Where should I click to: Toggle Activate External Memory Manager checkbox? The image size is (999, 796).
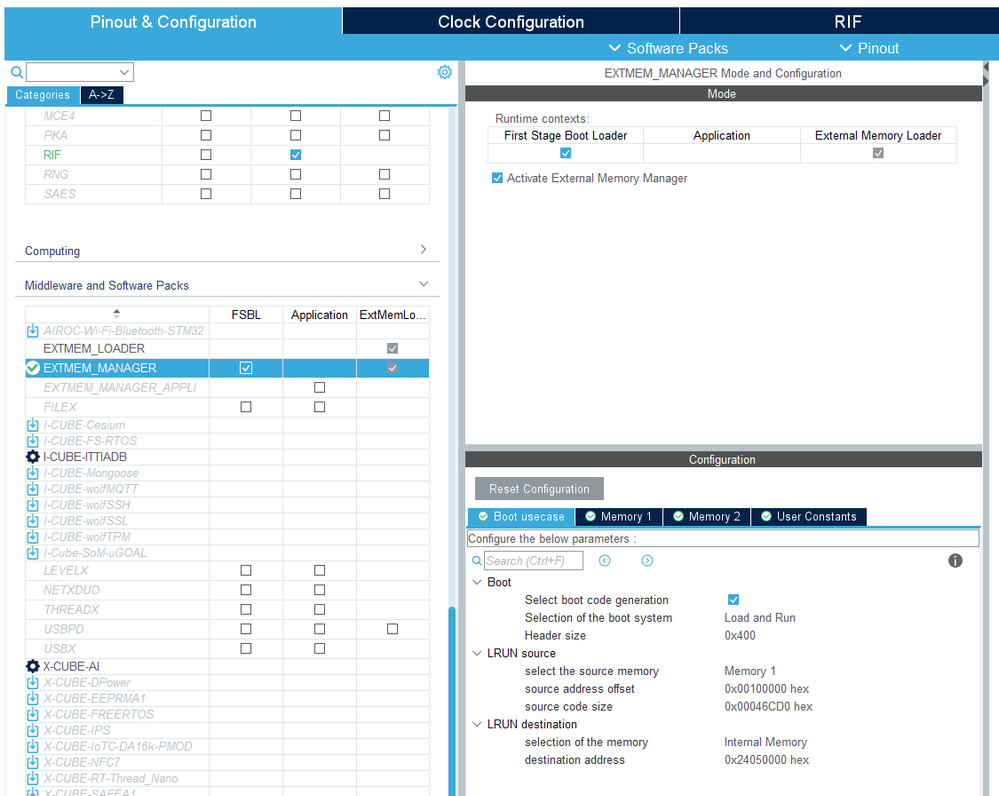[497, 178]
